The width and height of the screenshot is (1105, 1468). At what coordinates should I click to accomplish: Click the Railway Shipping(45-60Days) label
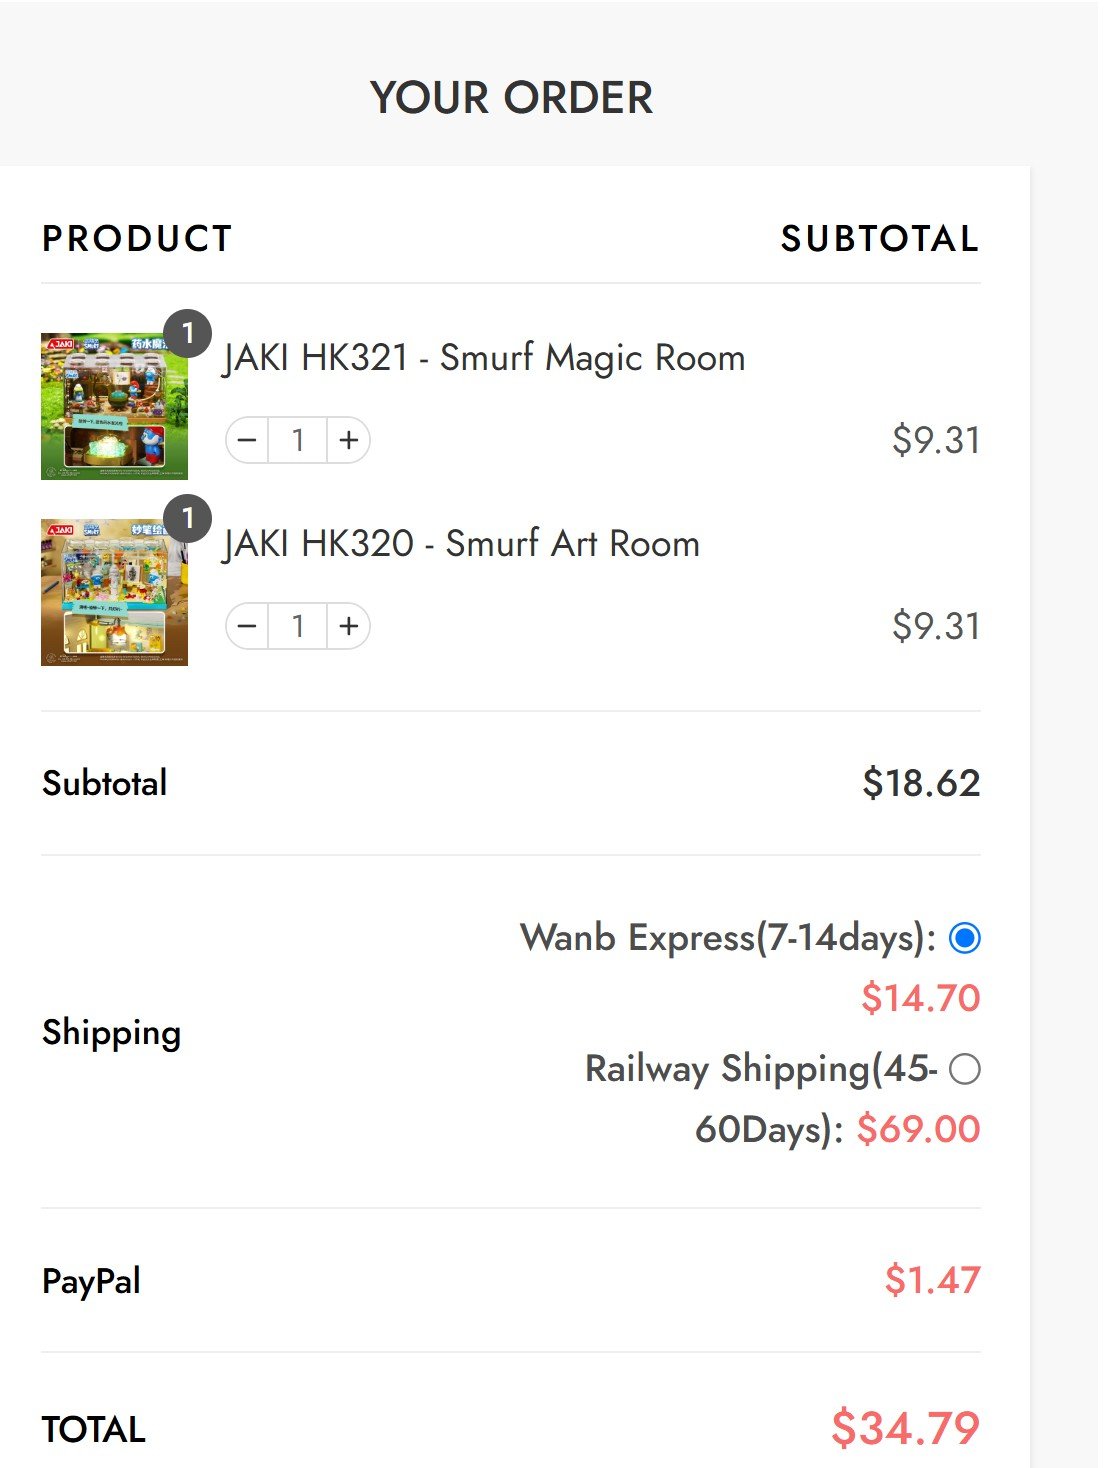coord(760,1069)
